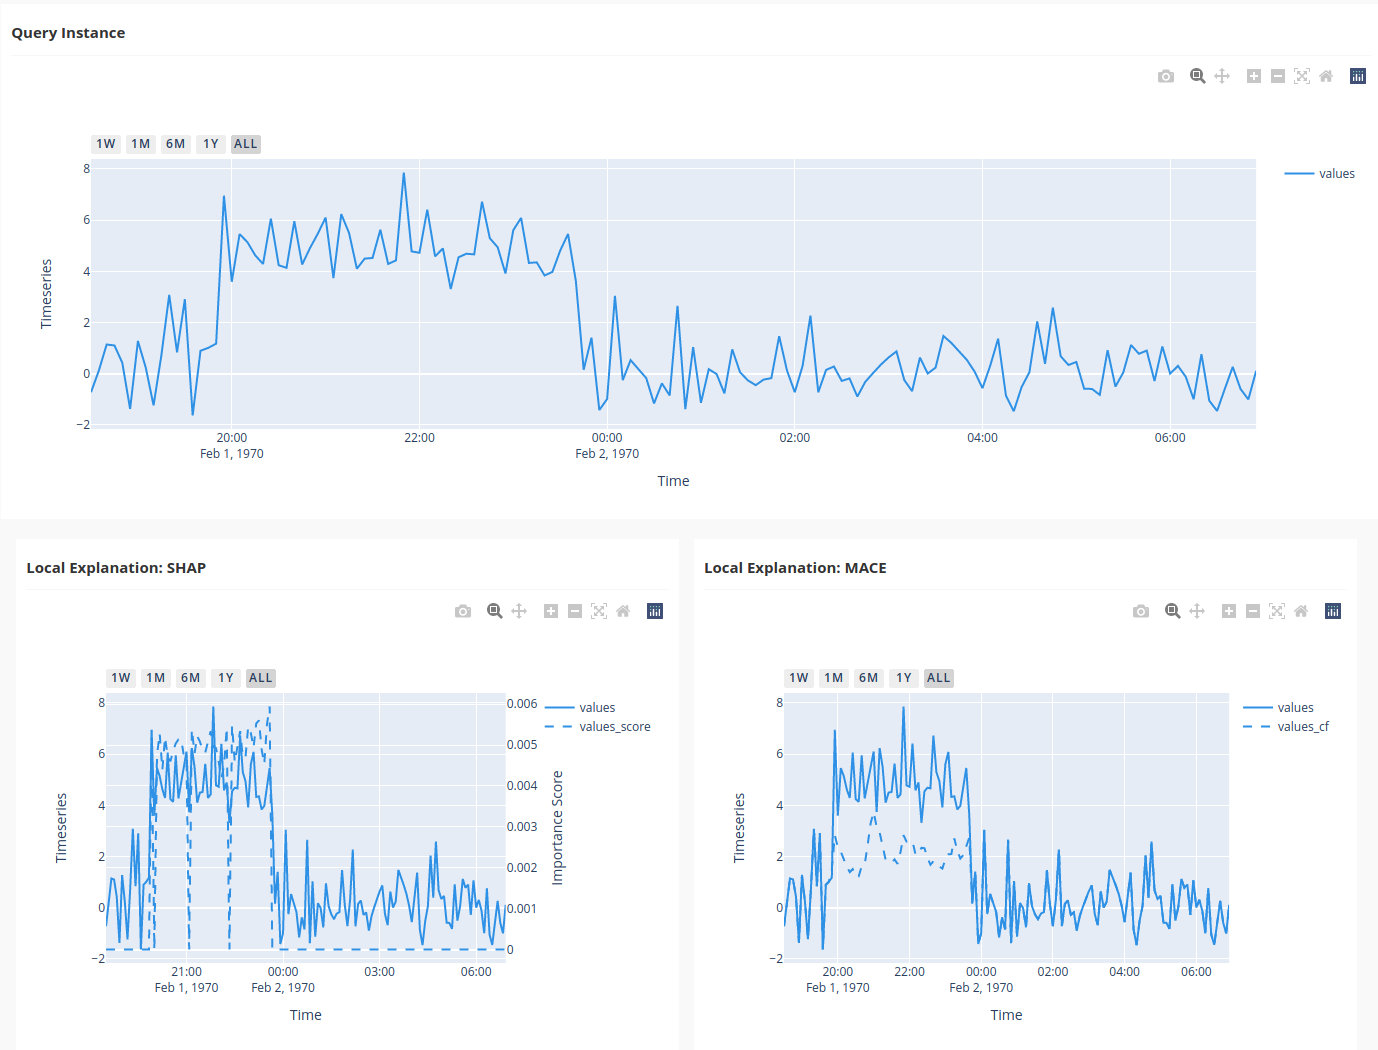Image resolution: width=1378 pixels, height=1050 pixels.
Task: Set SHAP chart range to ALL
Action: pyautogui.click(x=261, y=678)
